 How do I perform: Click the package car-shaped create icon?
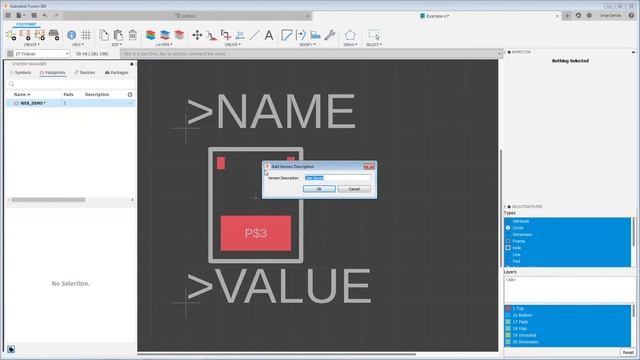pyautogui.click(x=54, y=35)
